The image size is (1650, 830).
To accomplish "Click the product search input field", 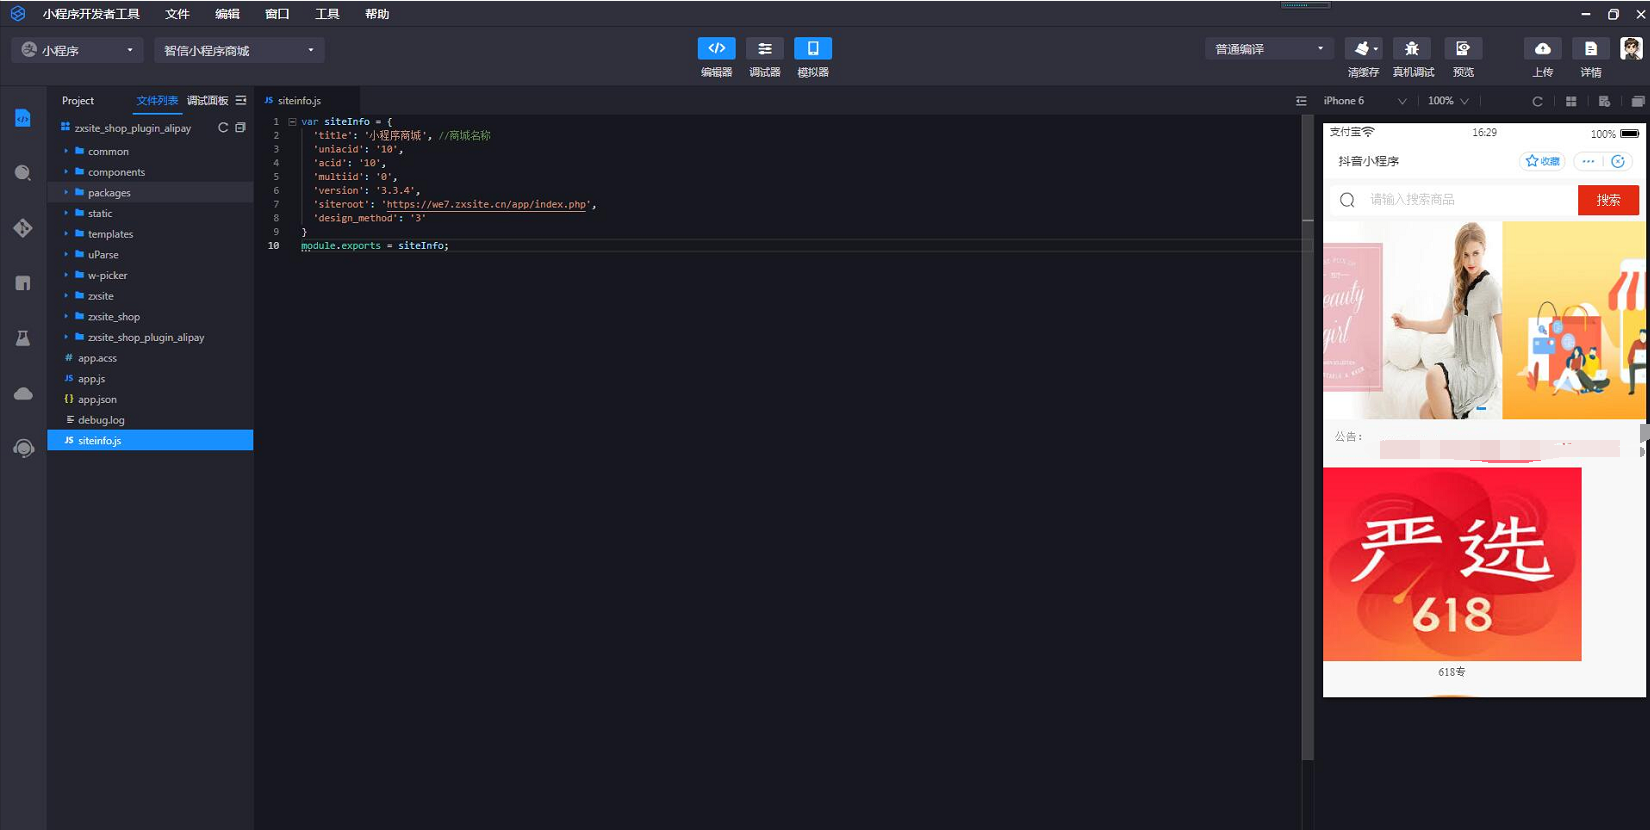I will 1453,200.
